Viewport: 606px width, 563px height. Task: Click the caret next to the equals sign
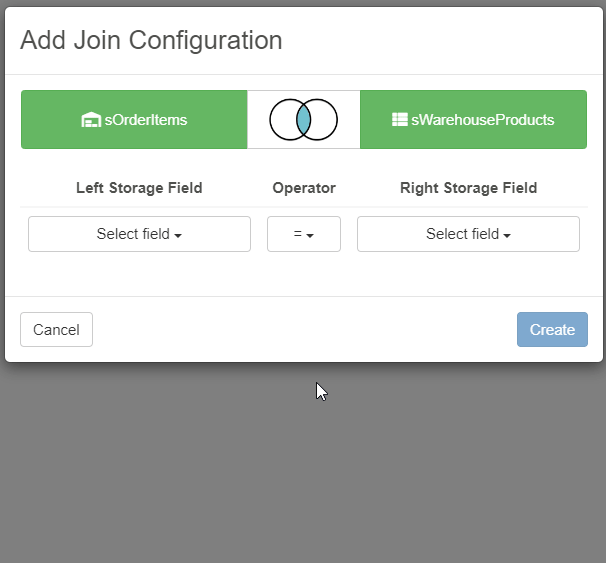pos(310,236)
